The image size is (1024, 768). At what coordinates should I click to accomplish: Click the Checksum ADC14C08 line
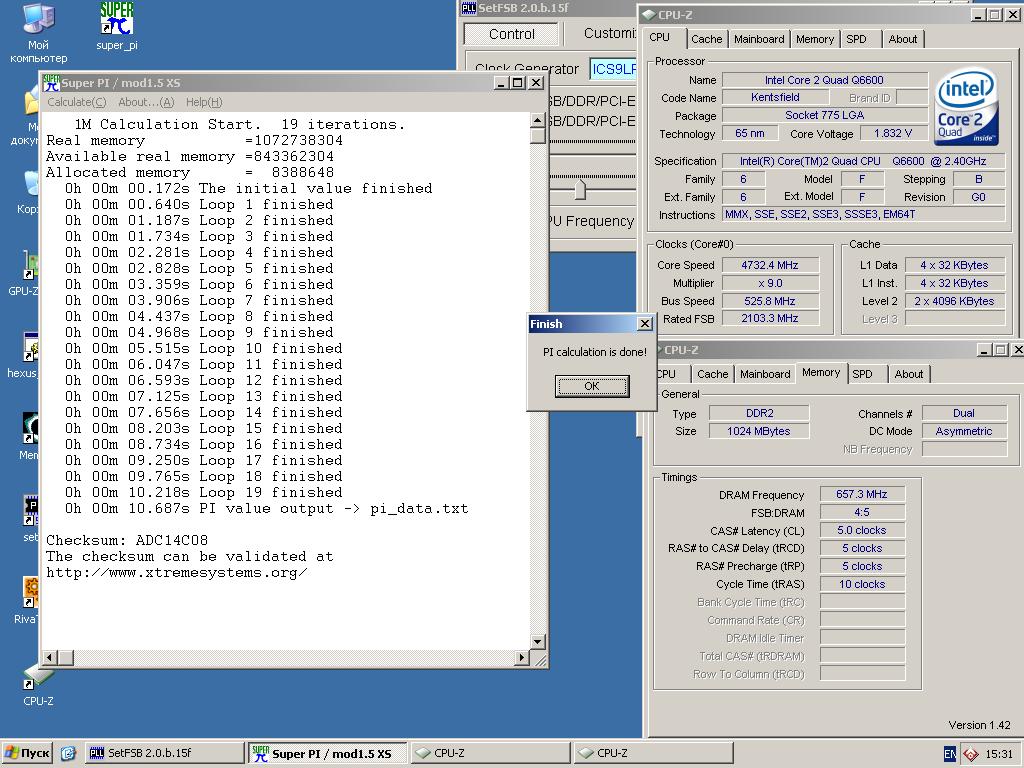pyautogui.click(x=127, y=541)
